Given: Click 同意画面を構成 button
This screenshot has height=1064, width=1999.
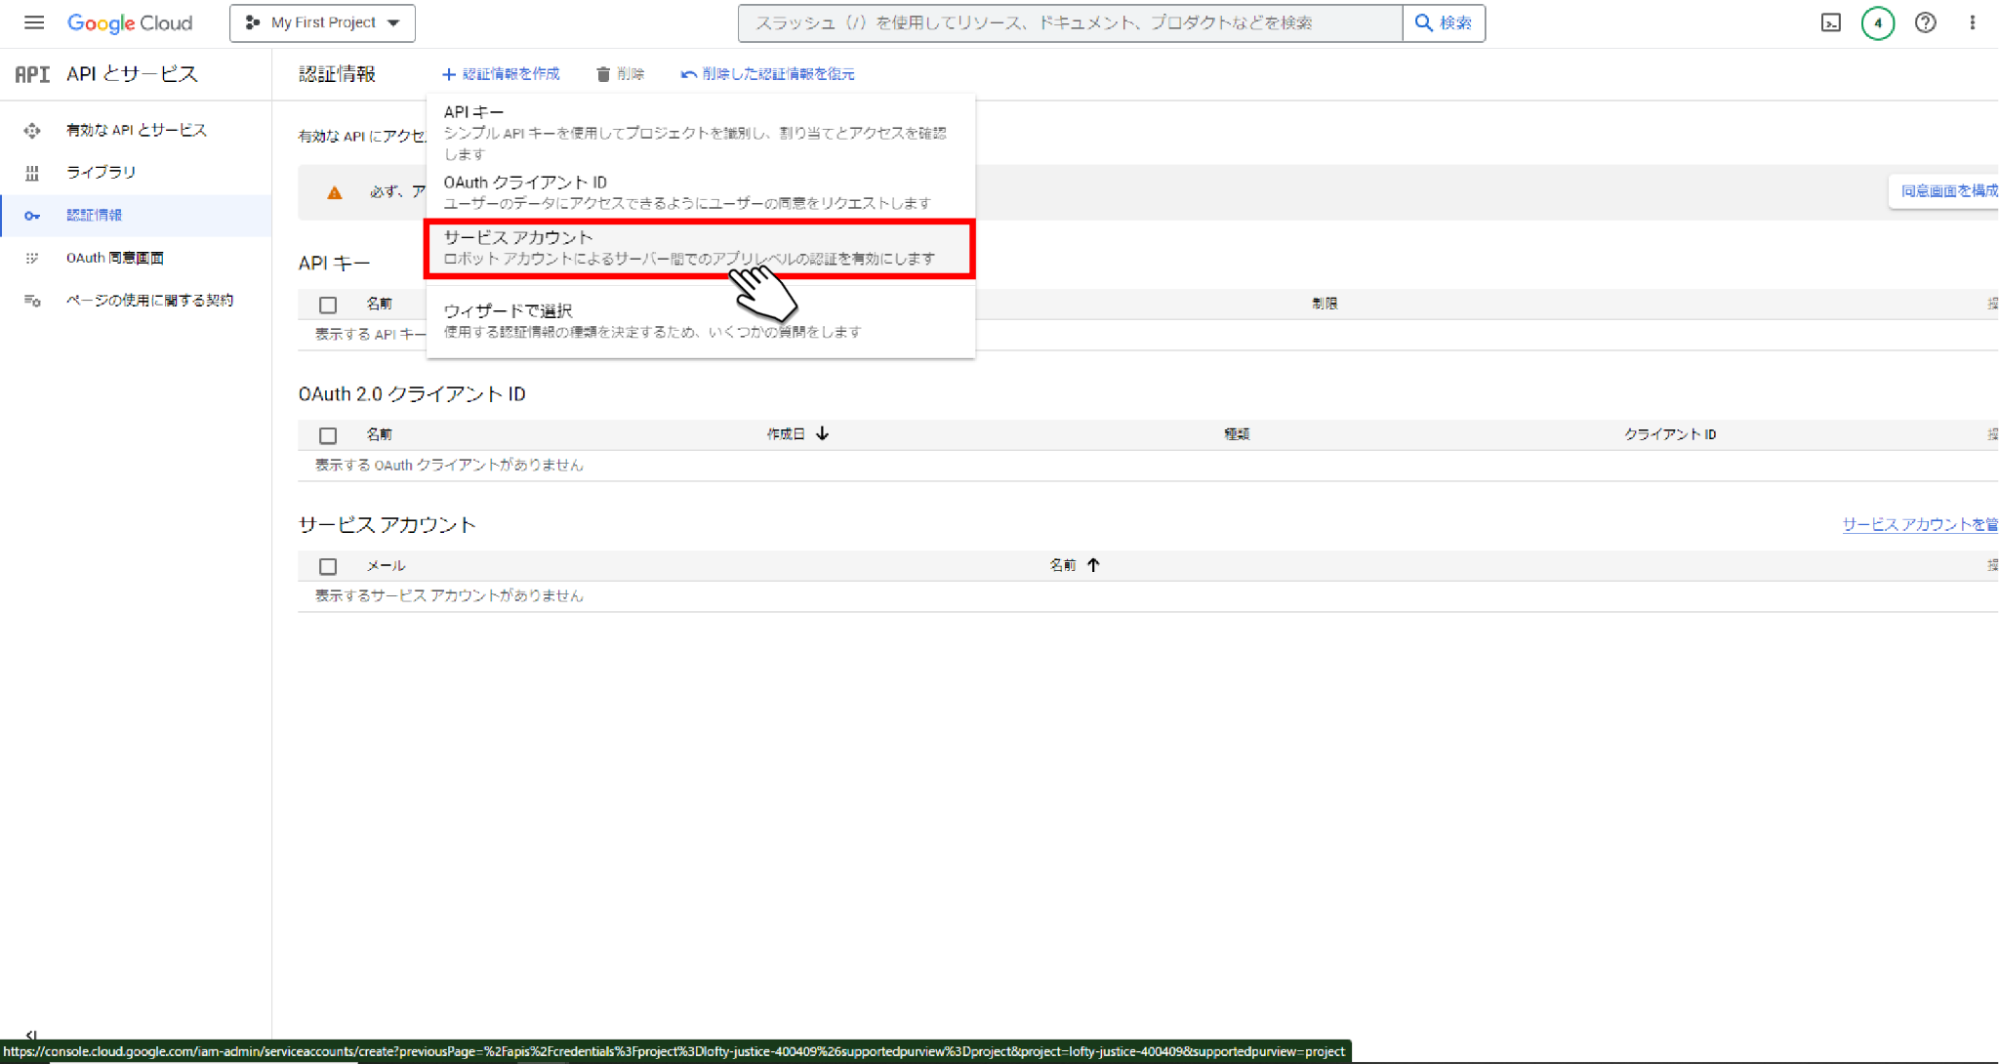Looking at the screenshot, I should point(1946,191).
